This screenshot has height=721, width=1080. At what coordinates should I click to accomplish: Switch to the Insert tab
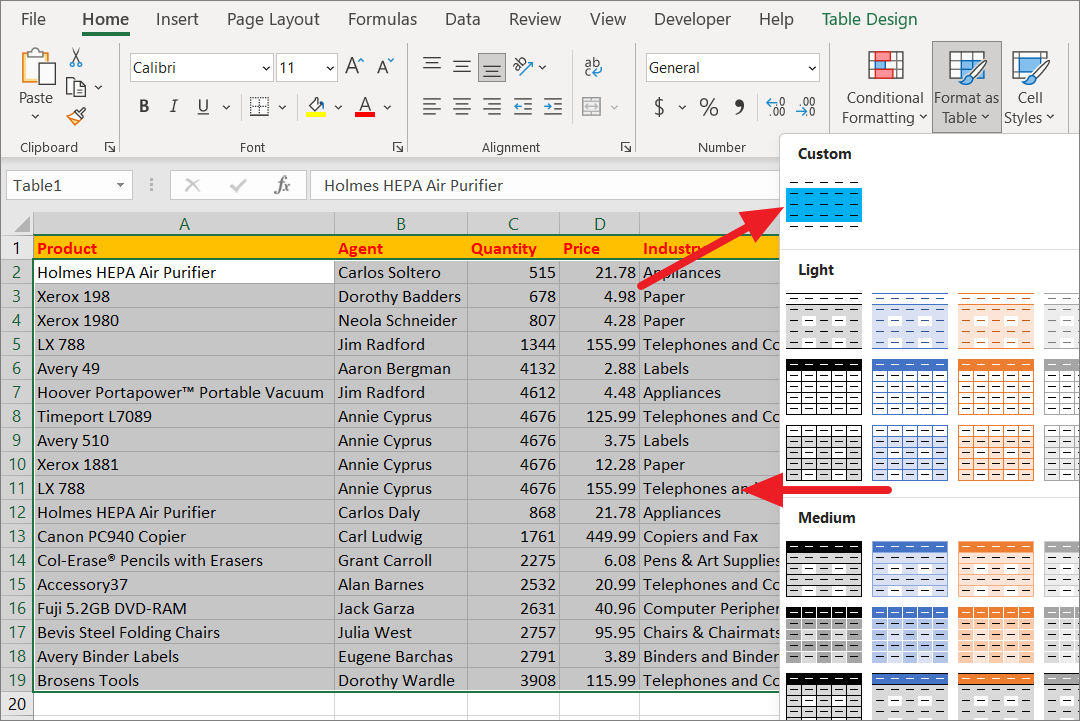tap(177, 19)
